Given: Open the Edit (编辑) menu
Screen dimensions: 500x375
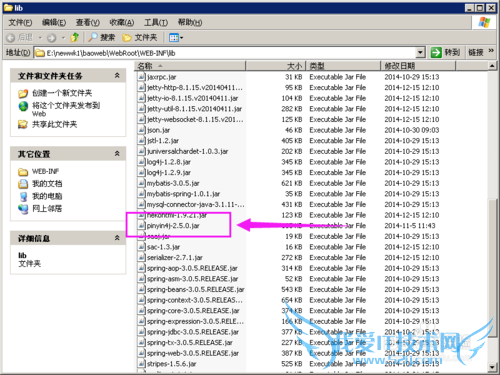Looking at the screenshot, I should click(54, 22).
